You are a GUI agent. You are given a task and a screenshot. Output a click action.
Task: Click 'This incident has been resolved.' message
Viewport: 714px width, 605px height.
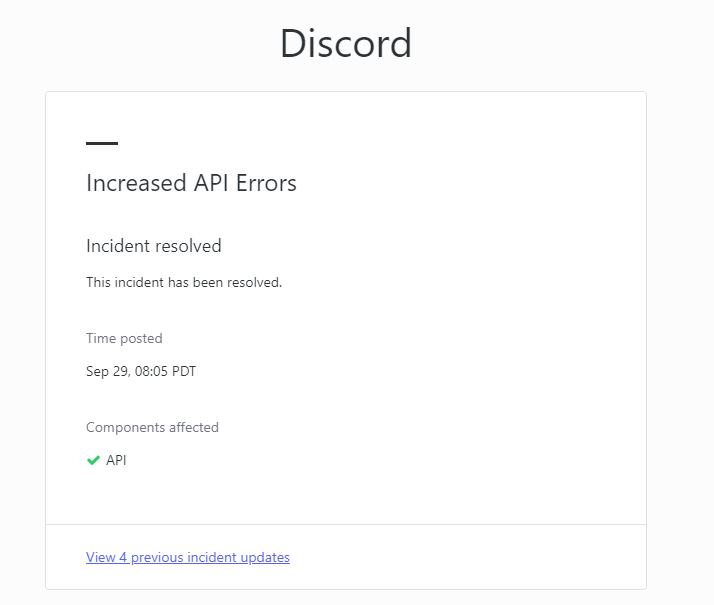(x=184, y=282)
